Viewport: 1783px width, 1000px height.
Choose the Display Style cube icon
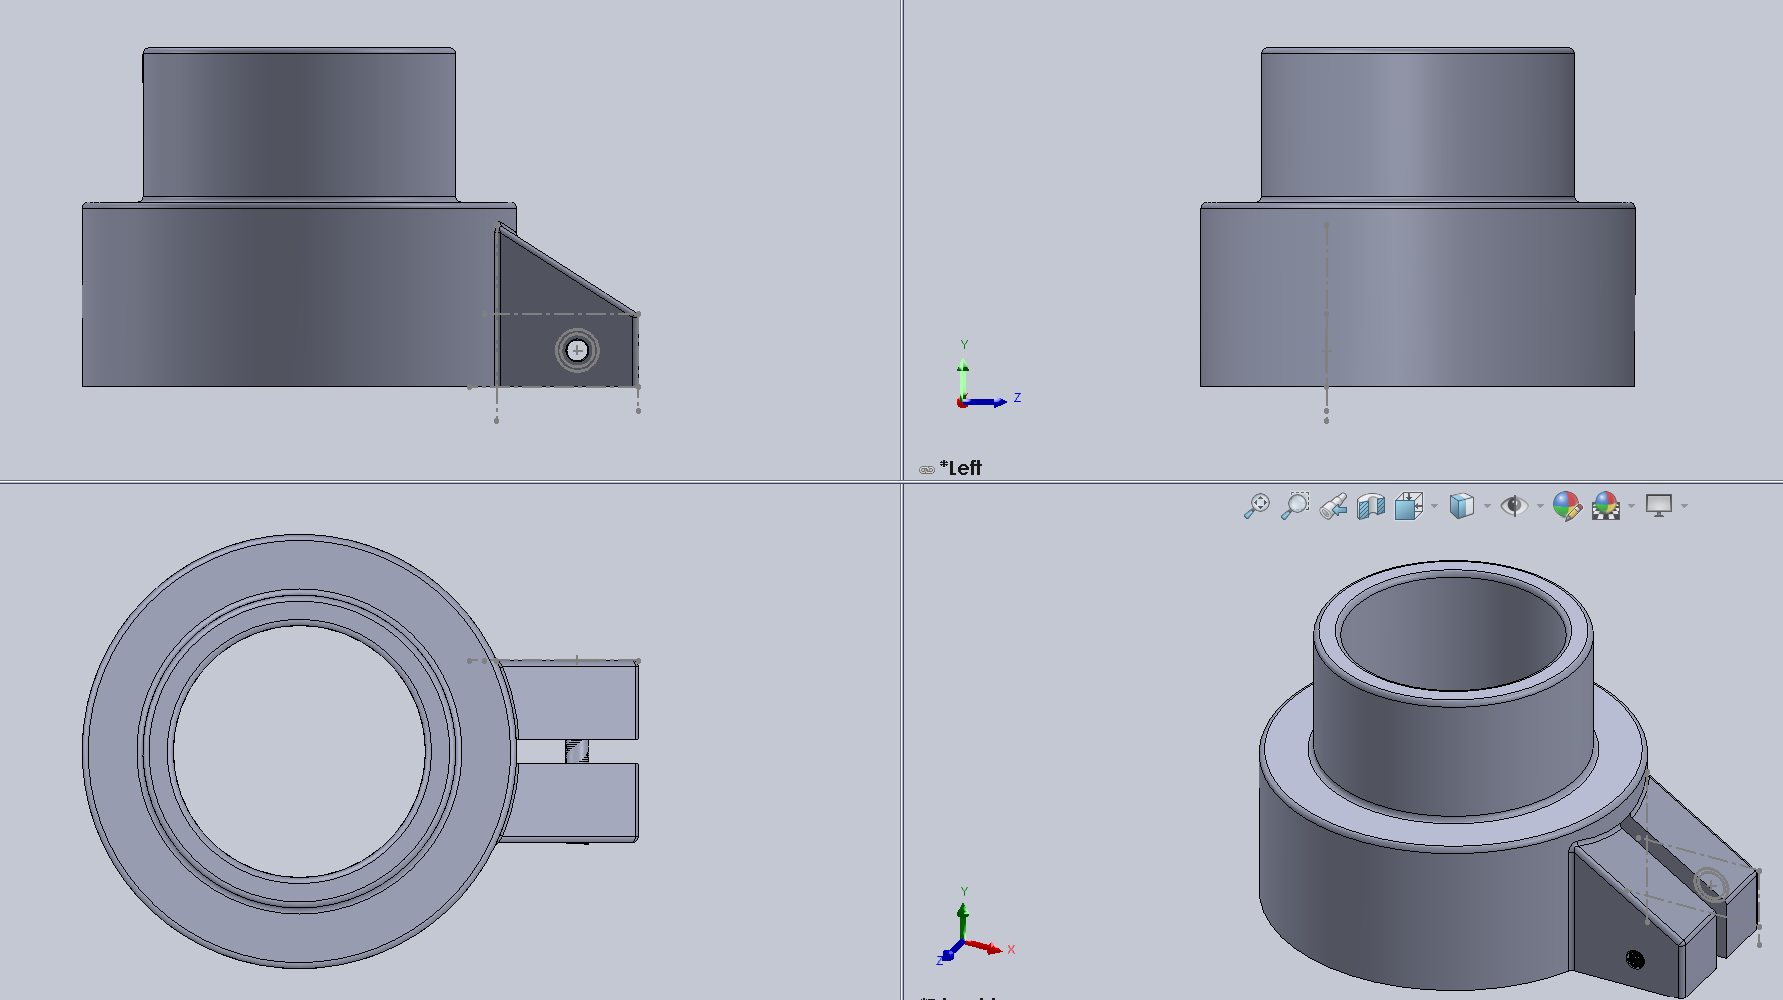pos(1461,506)
